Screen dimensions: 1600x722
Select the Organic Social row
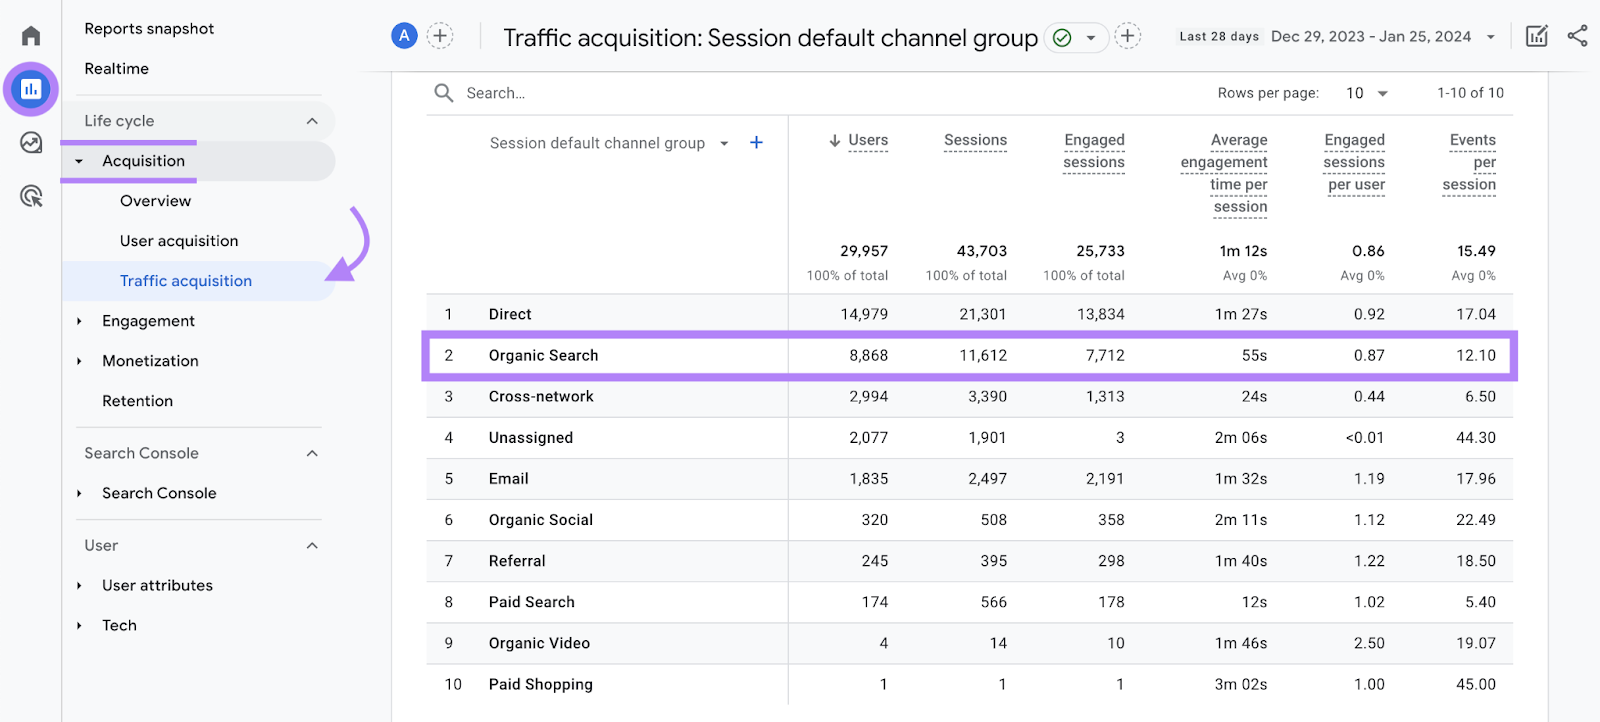tap(969, 520)
